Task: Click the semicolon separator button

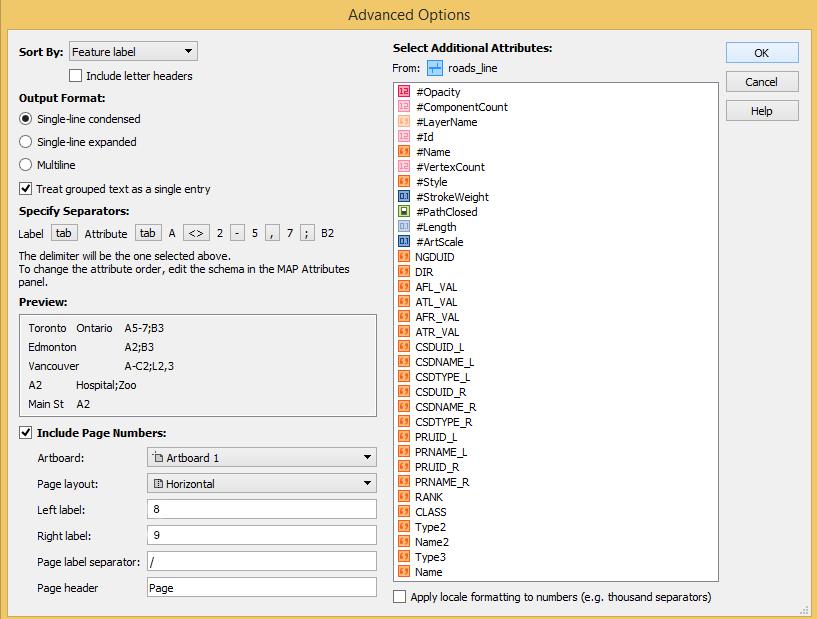Action: tap(307, 233)
